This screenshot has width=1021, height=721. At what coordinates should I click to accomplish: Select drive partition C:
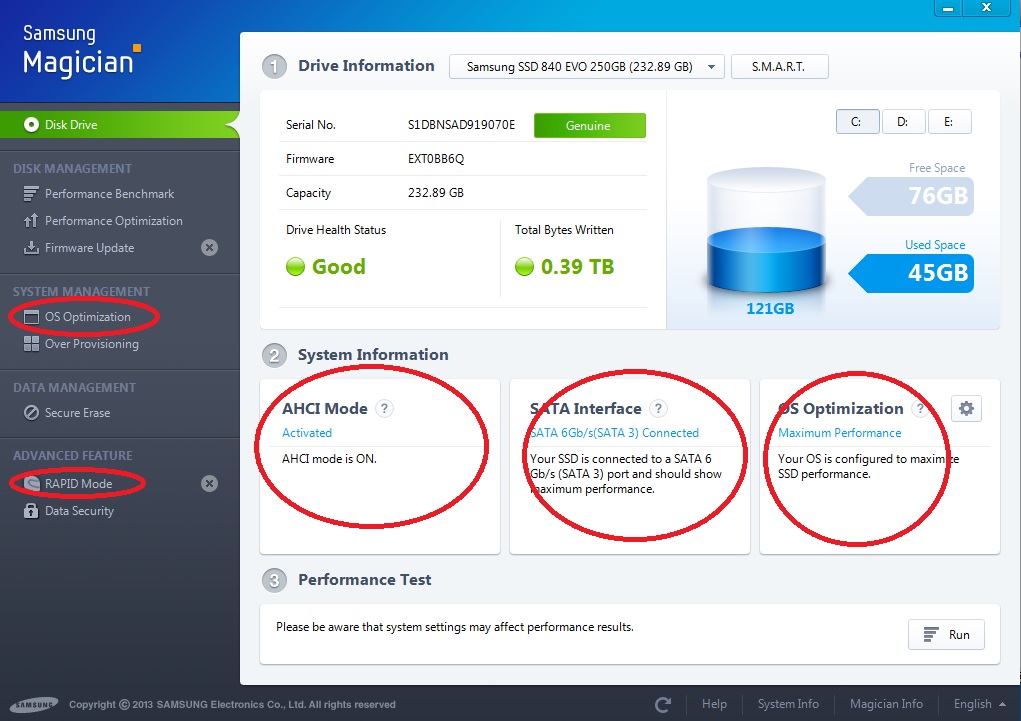click(857, 122)
